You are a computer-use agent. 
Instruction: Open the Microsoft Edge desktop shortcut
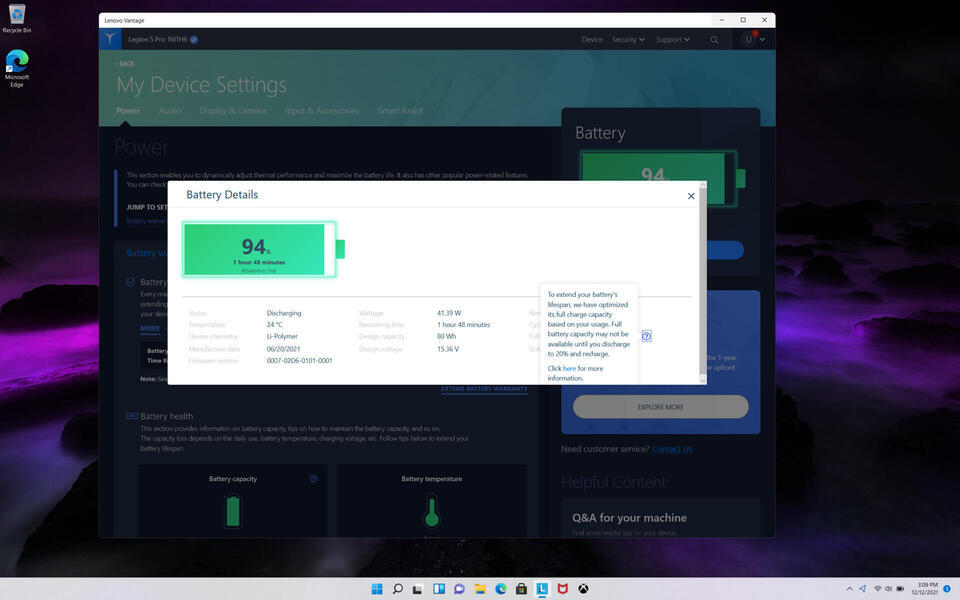(17, 68)
